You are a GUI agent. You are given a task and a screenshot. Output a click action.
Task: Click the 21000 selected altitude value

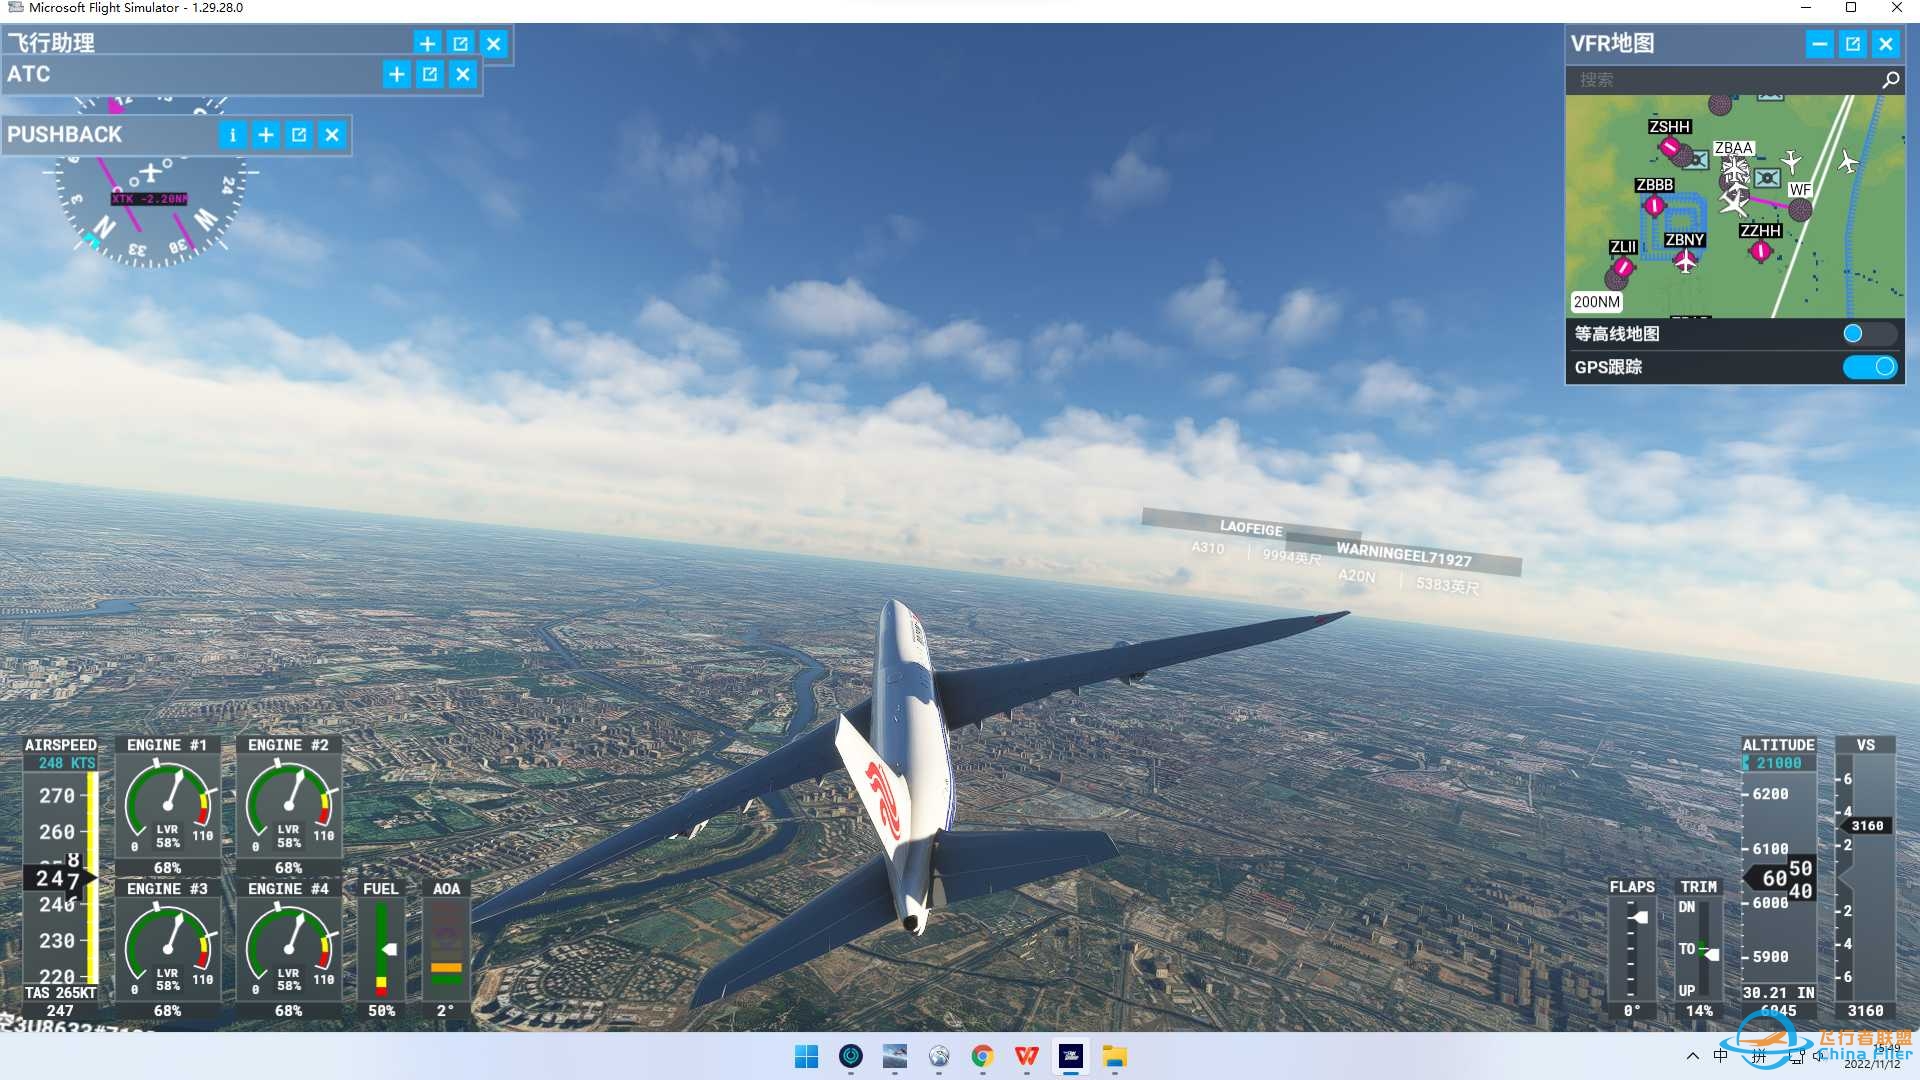point(1779,763)
